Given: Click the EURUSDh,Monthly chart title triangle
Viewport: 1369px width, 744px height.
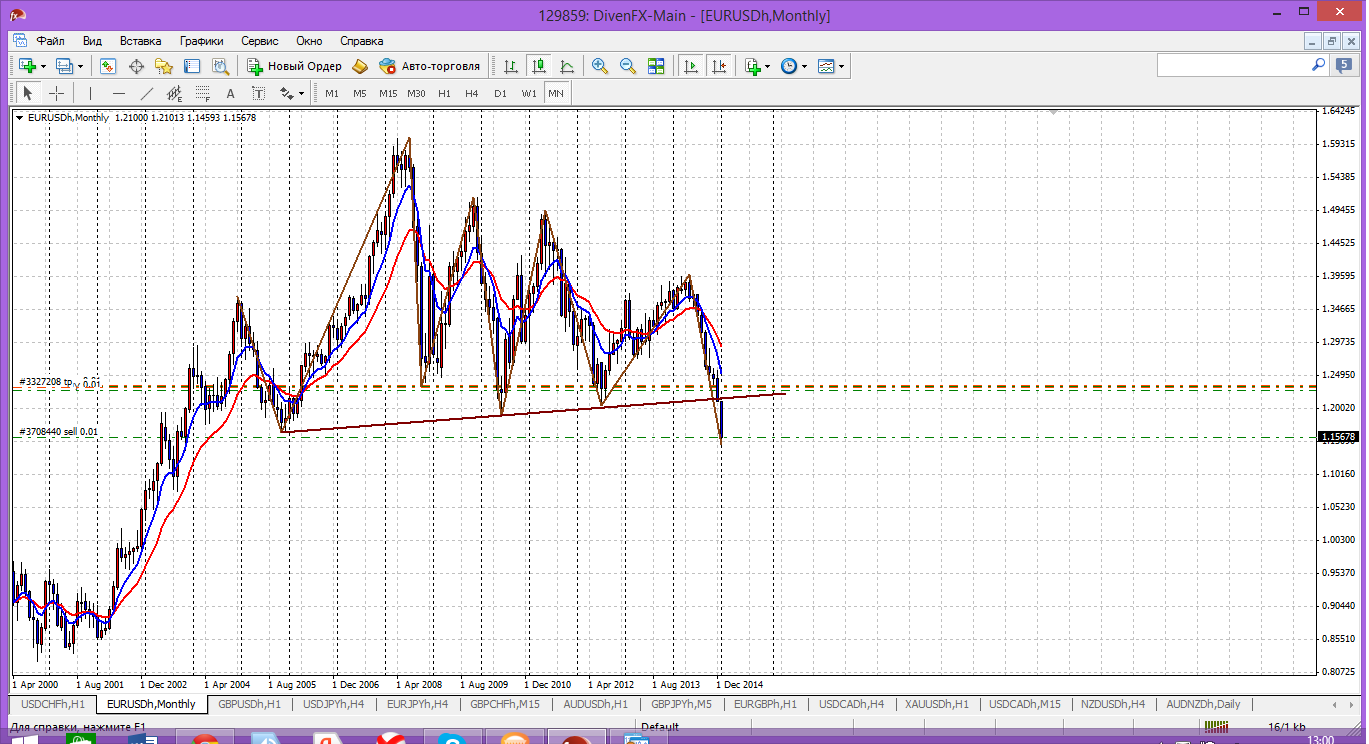Looking at the screenshot, I should pyautogui.click(x=19, y=118).
